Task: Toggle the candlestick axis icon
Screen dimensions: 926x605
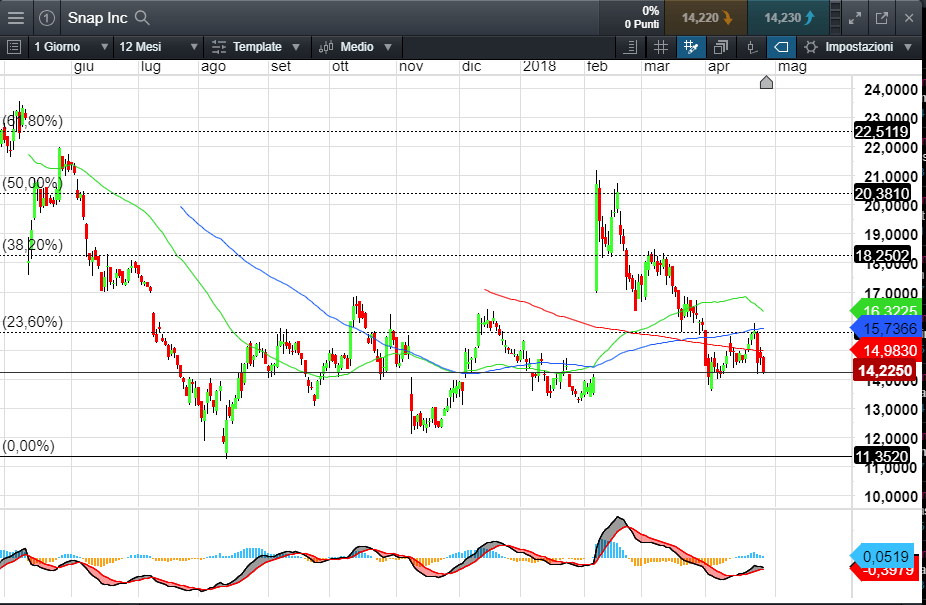Action: (751, 47)
